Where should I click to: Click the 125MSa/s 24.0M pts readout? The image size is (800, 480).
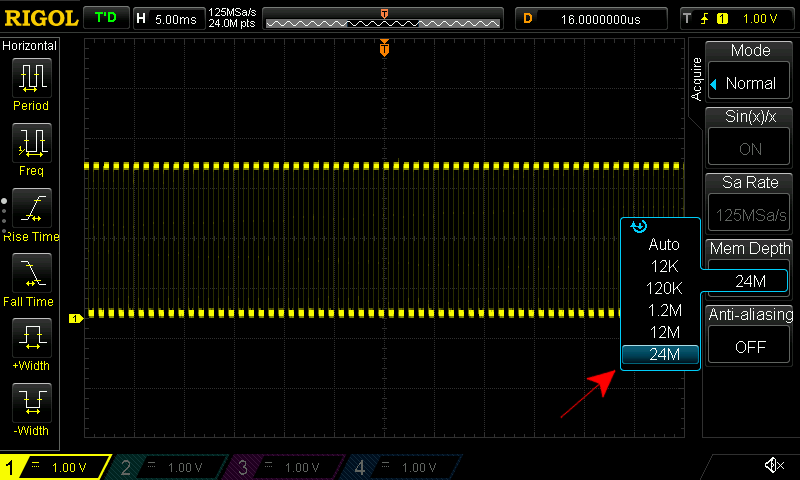click(x=232, y=18)
